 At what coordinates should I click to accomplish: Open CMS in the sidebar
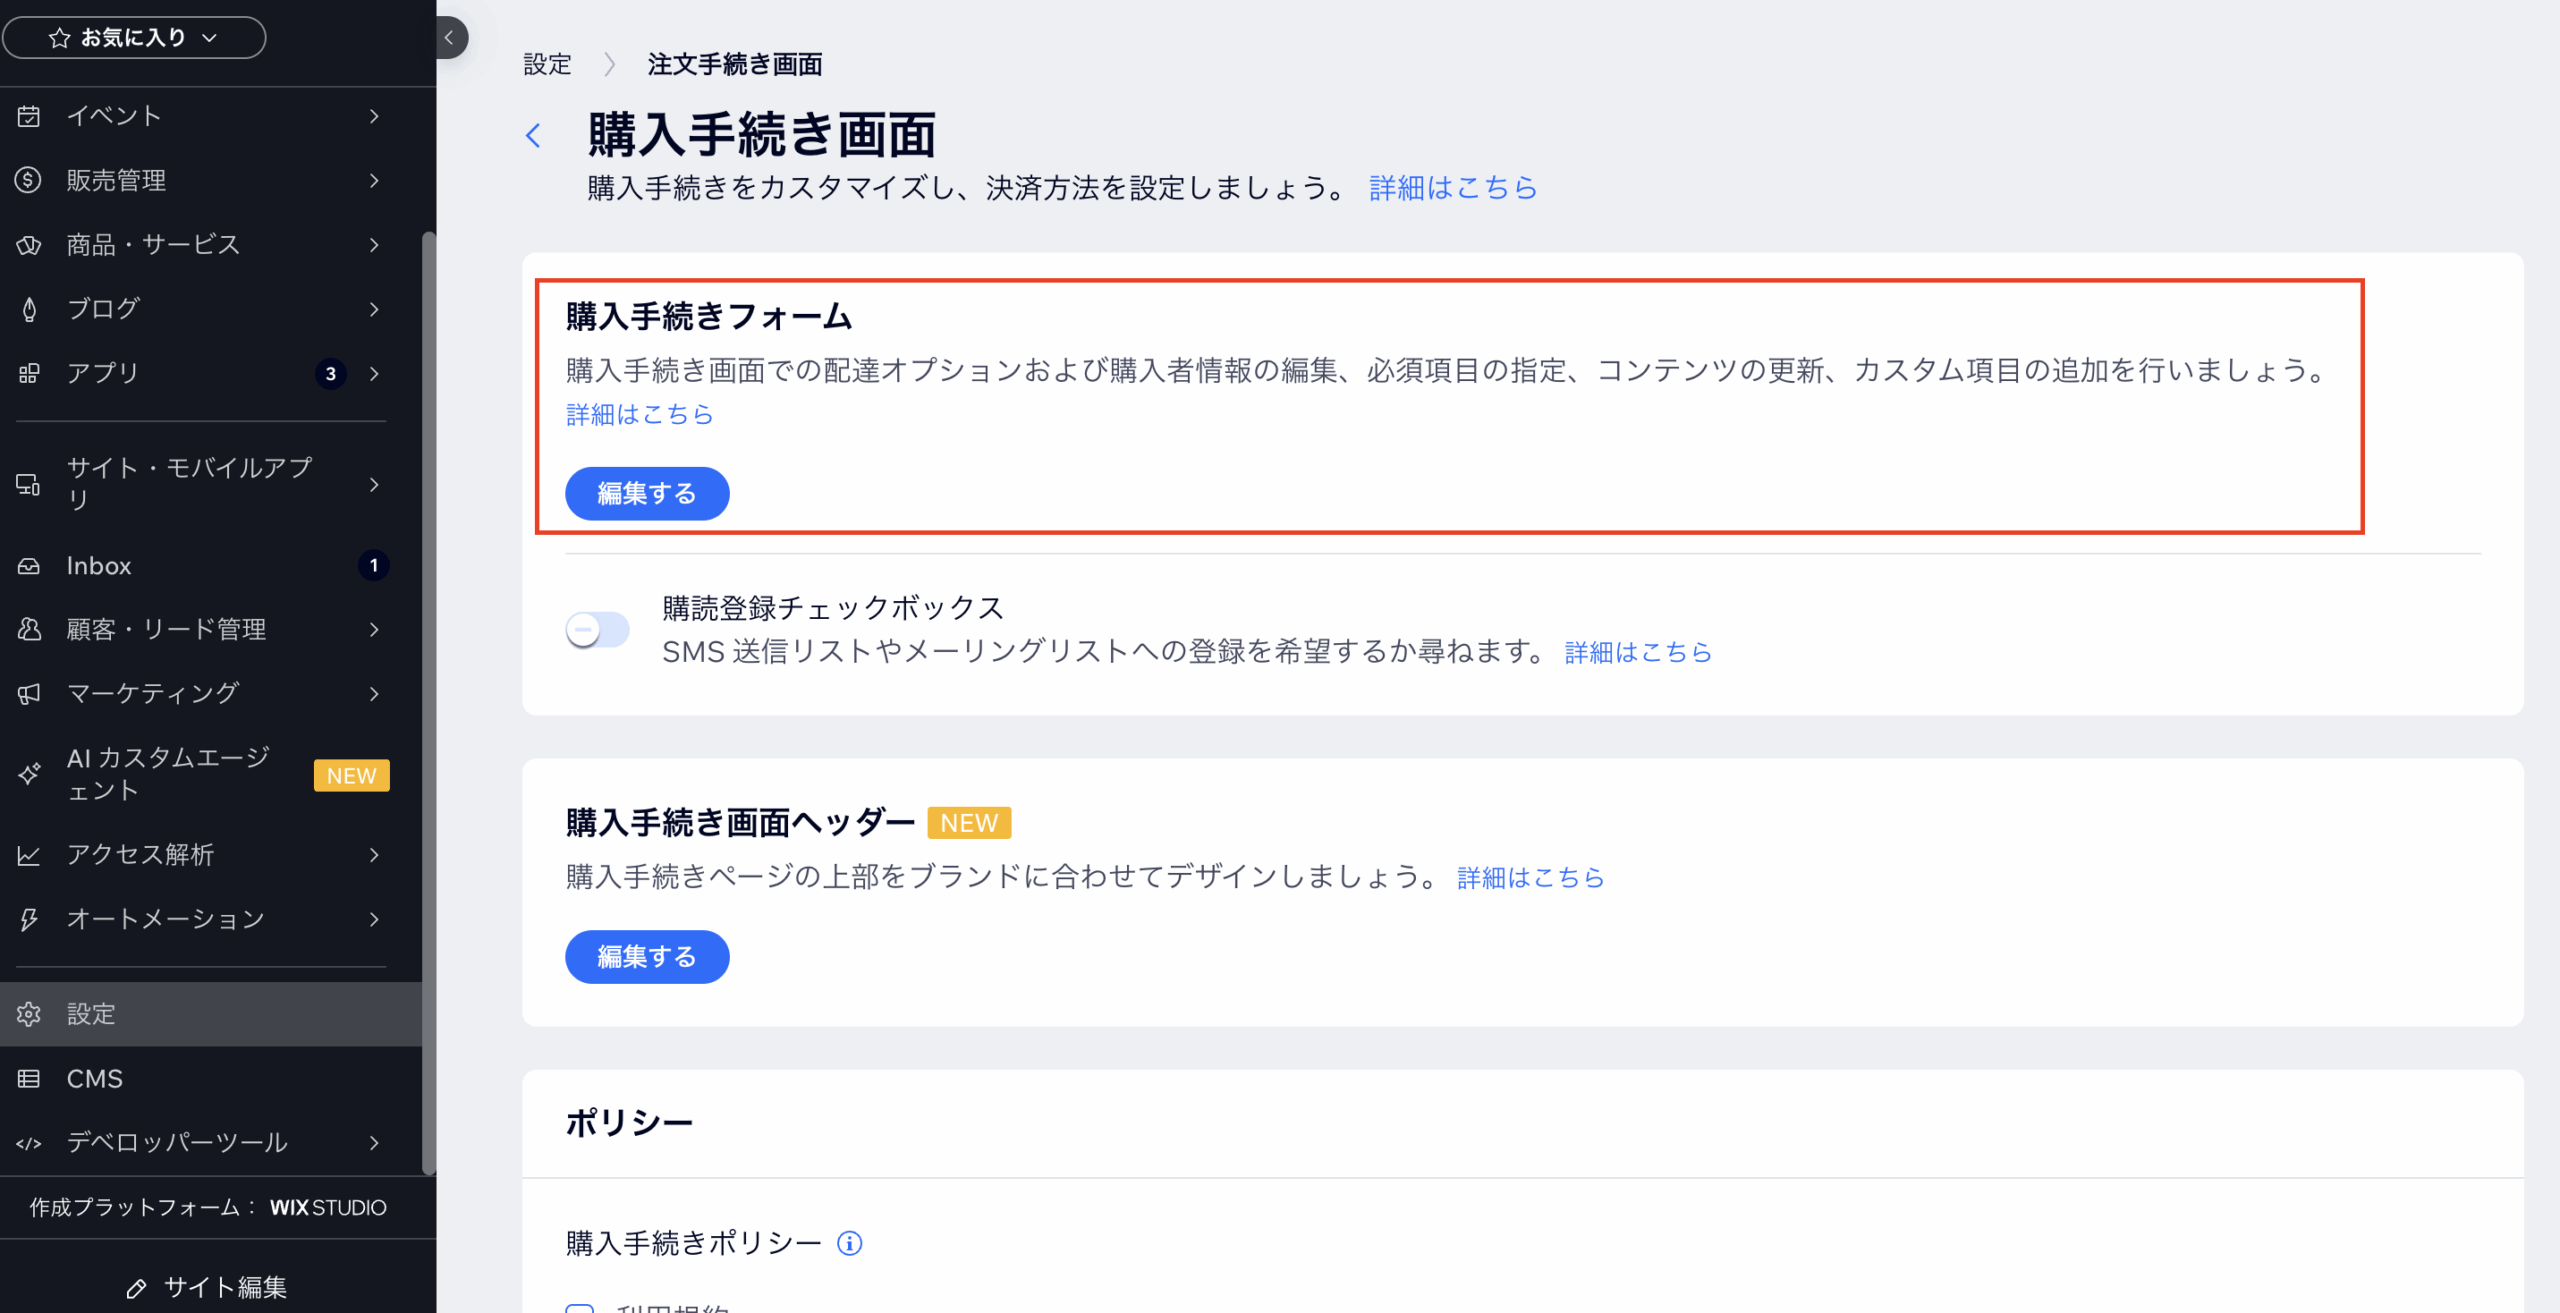[x=95, y=1079]
